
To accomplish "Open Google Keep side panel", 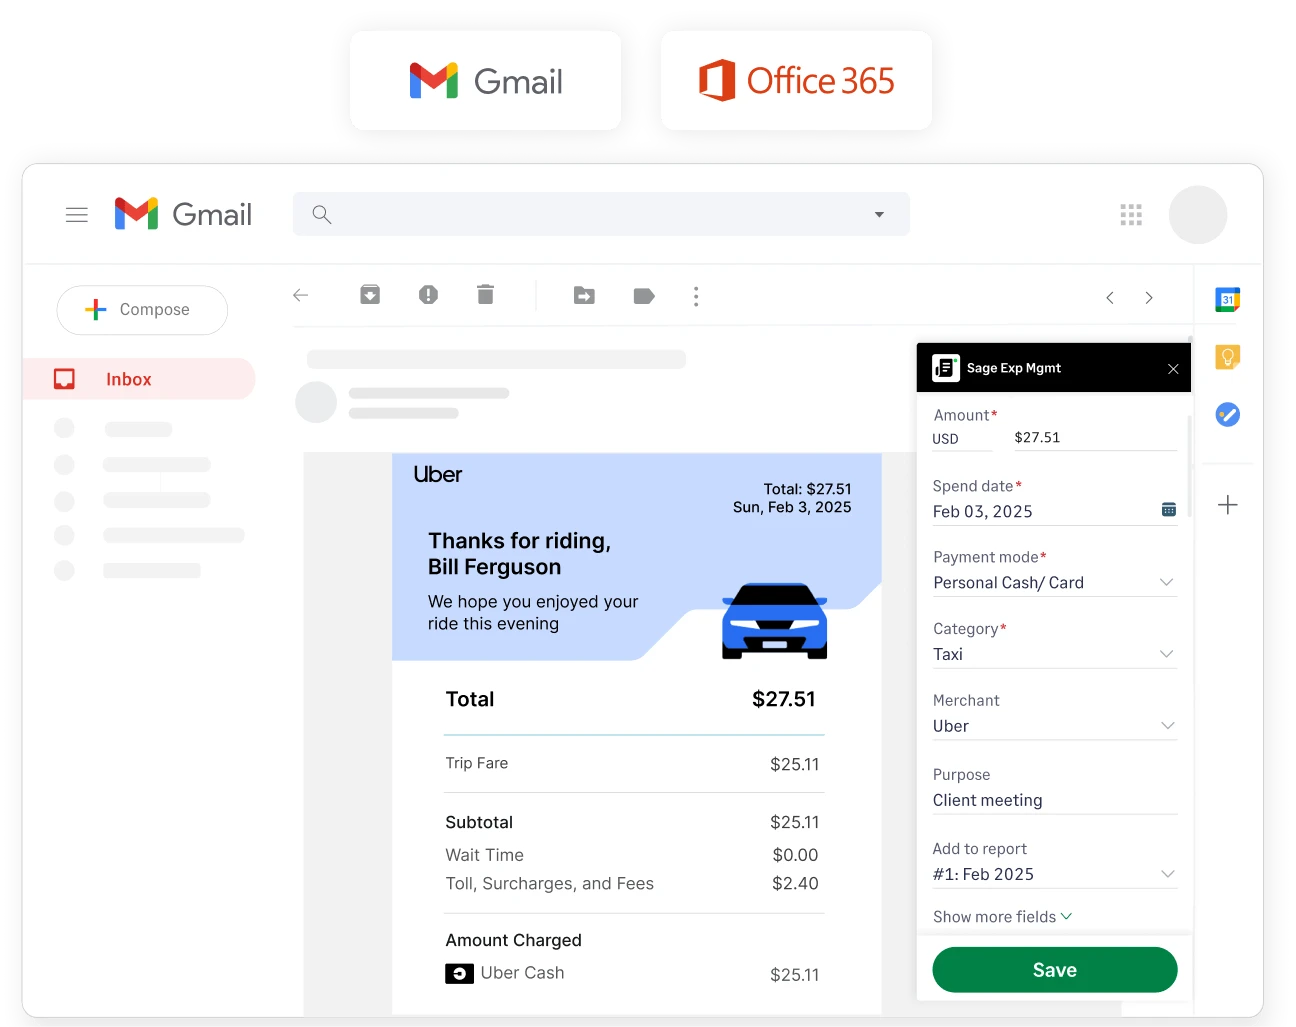I will coord(1227,356).
